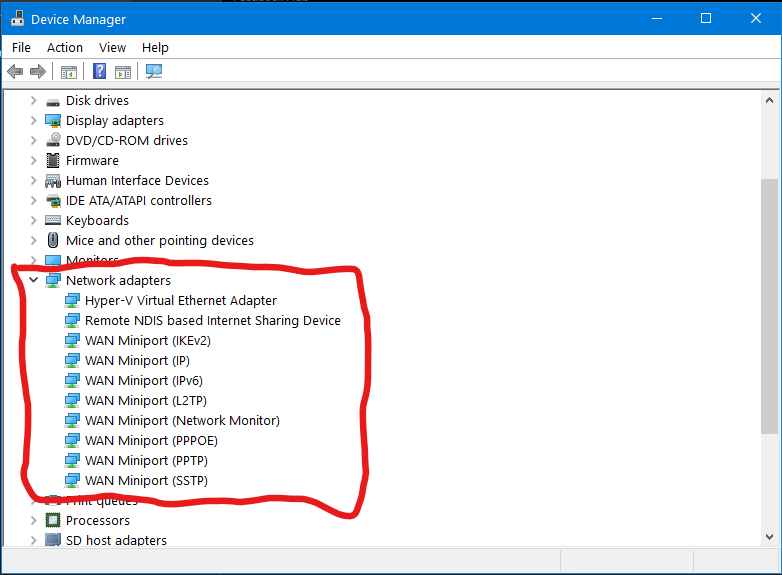Expand the Firmware node

point(33,160)
